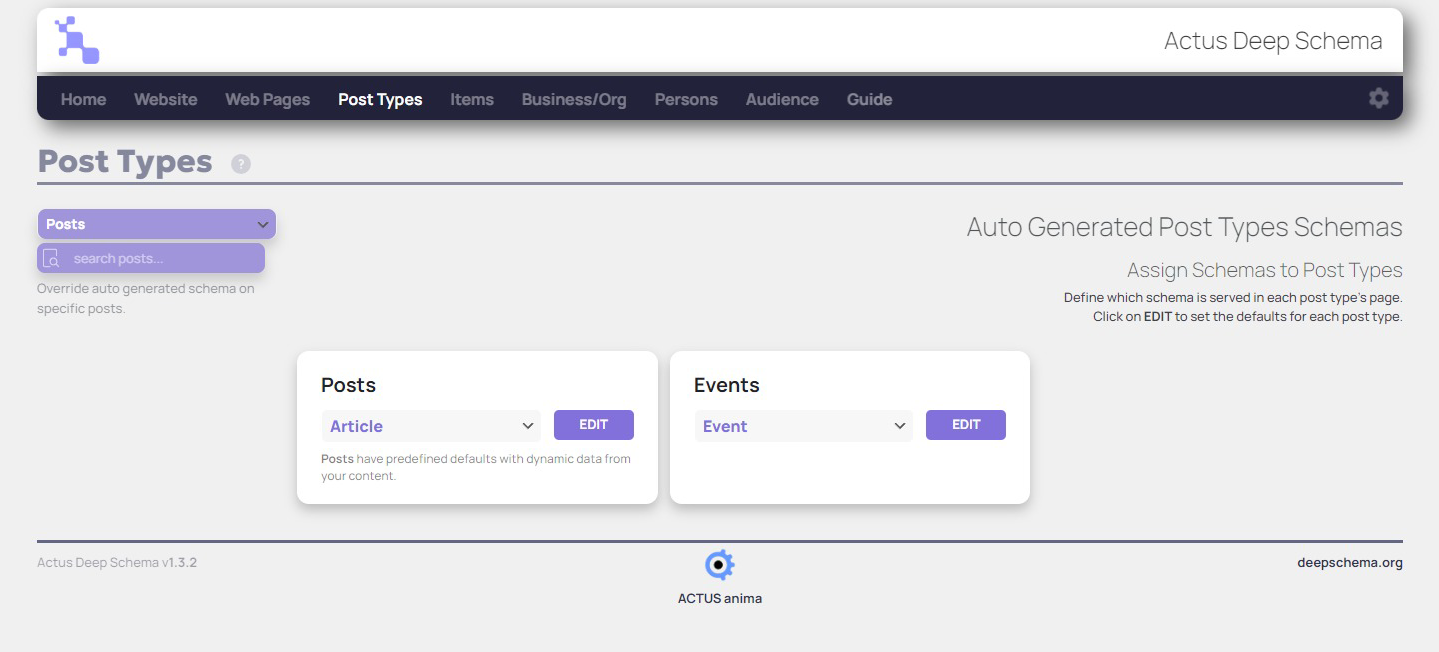Open the Business/Org section
Screen dimensions: 1439x652
(574, 99)
